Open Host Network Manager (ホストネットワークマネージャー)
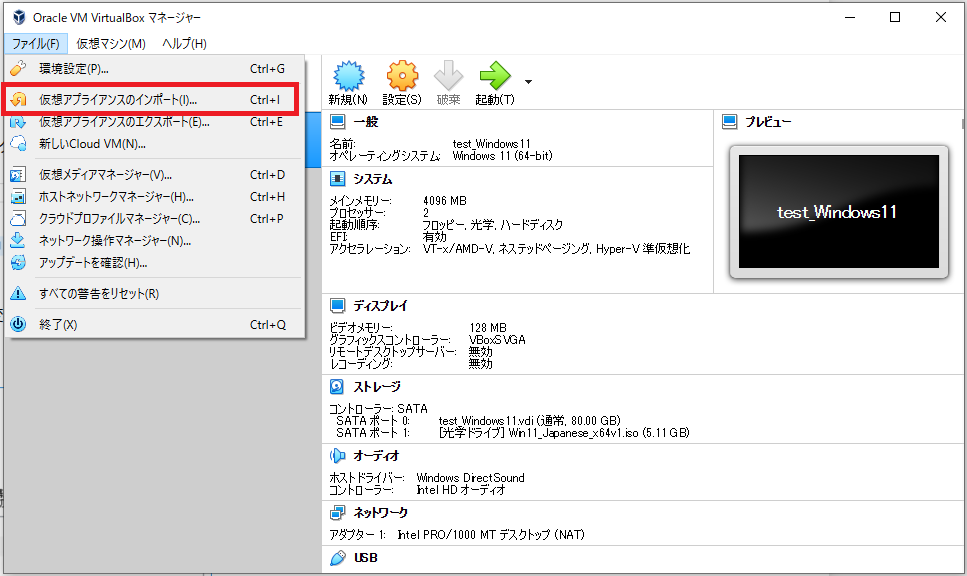 click(x=154, y=197)
